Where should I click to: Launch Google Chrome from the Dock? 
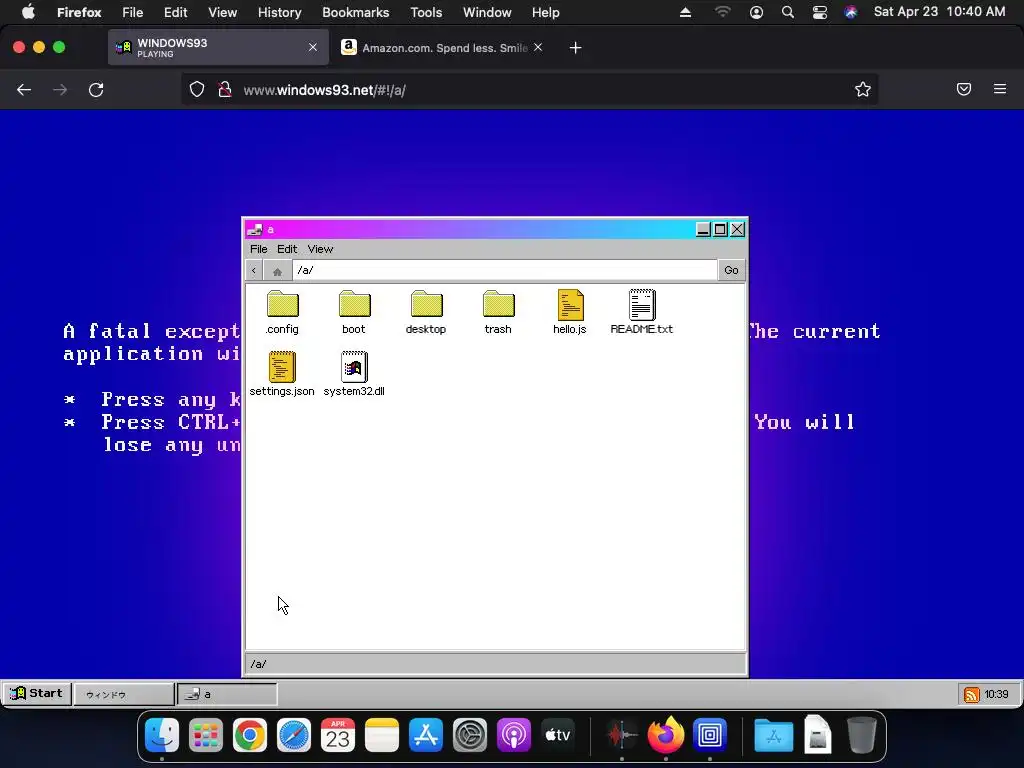(249, 735)
